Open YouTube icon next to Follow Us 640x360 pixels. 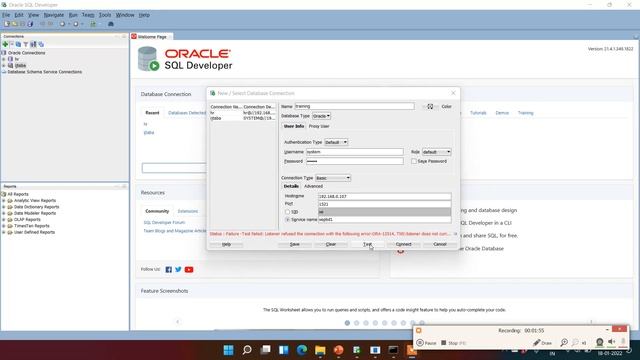(189, 269)
